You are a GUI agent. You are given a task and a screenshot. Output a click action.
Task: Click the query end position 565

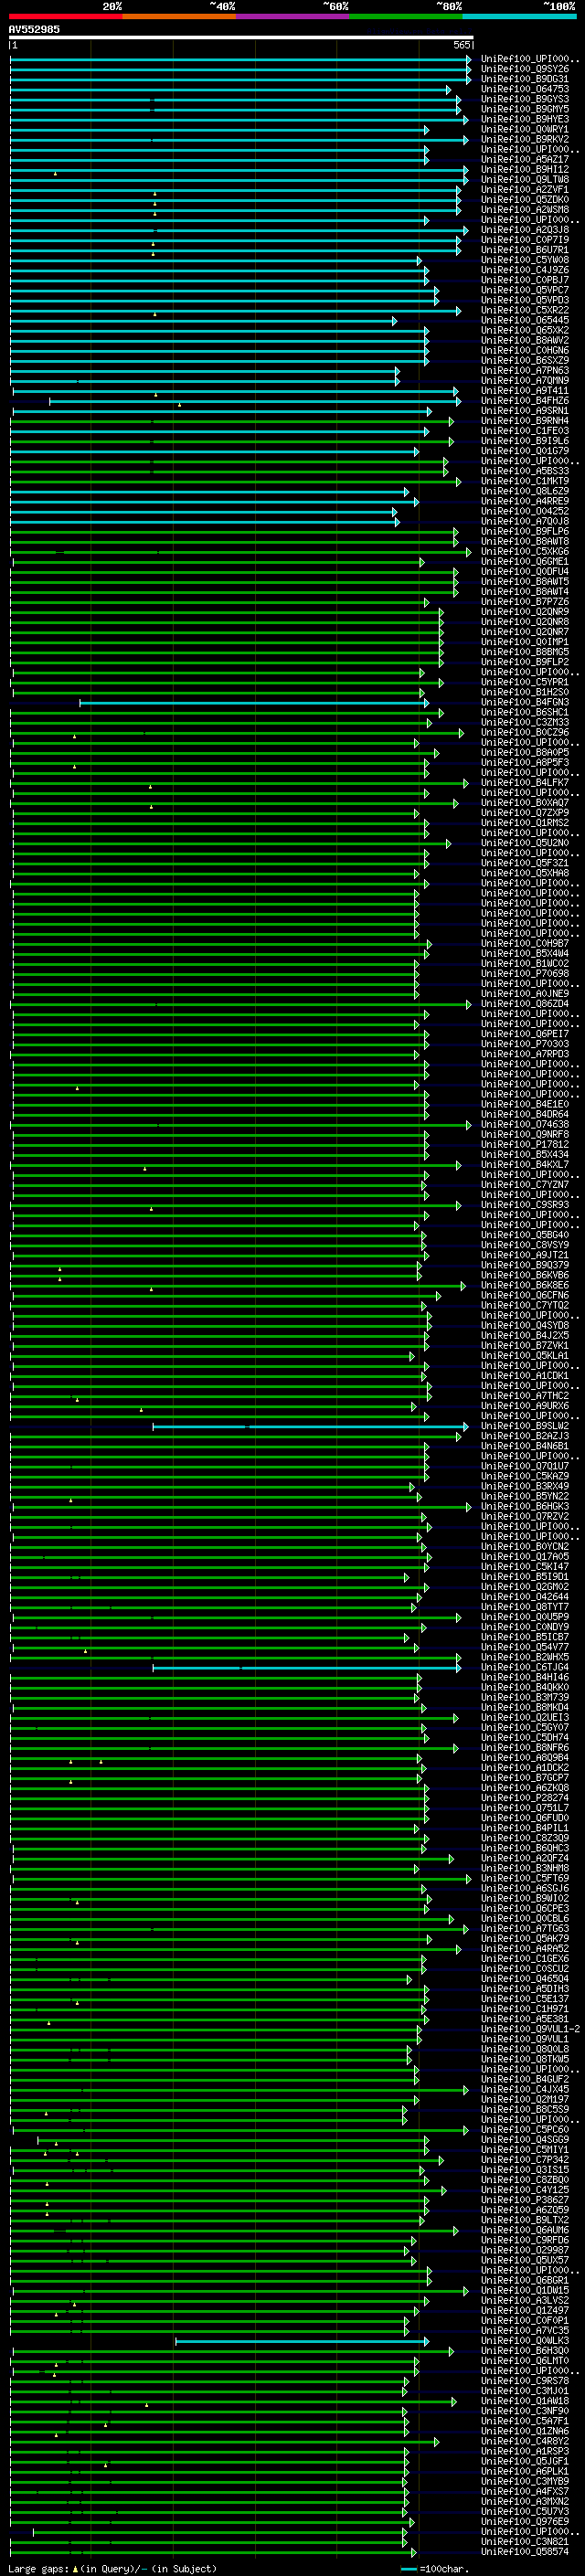point(462,45)
